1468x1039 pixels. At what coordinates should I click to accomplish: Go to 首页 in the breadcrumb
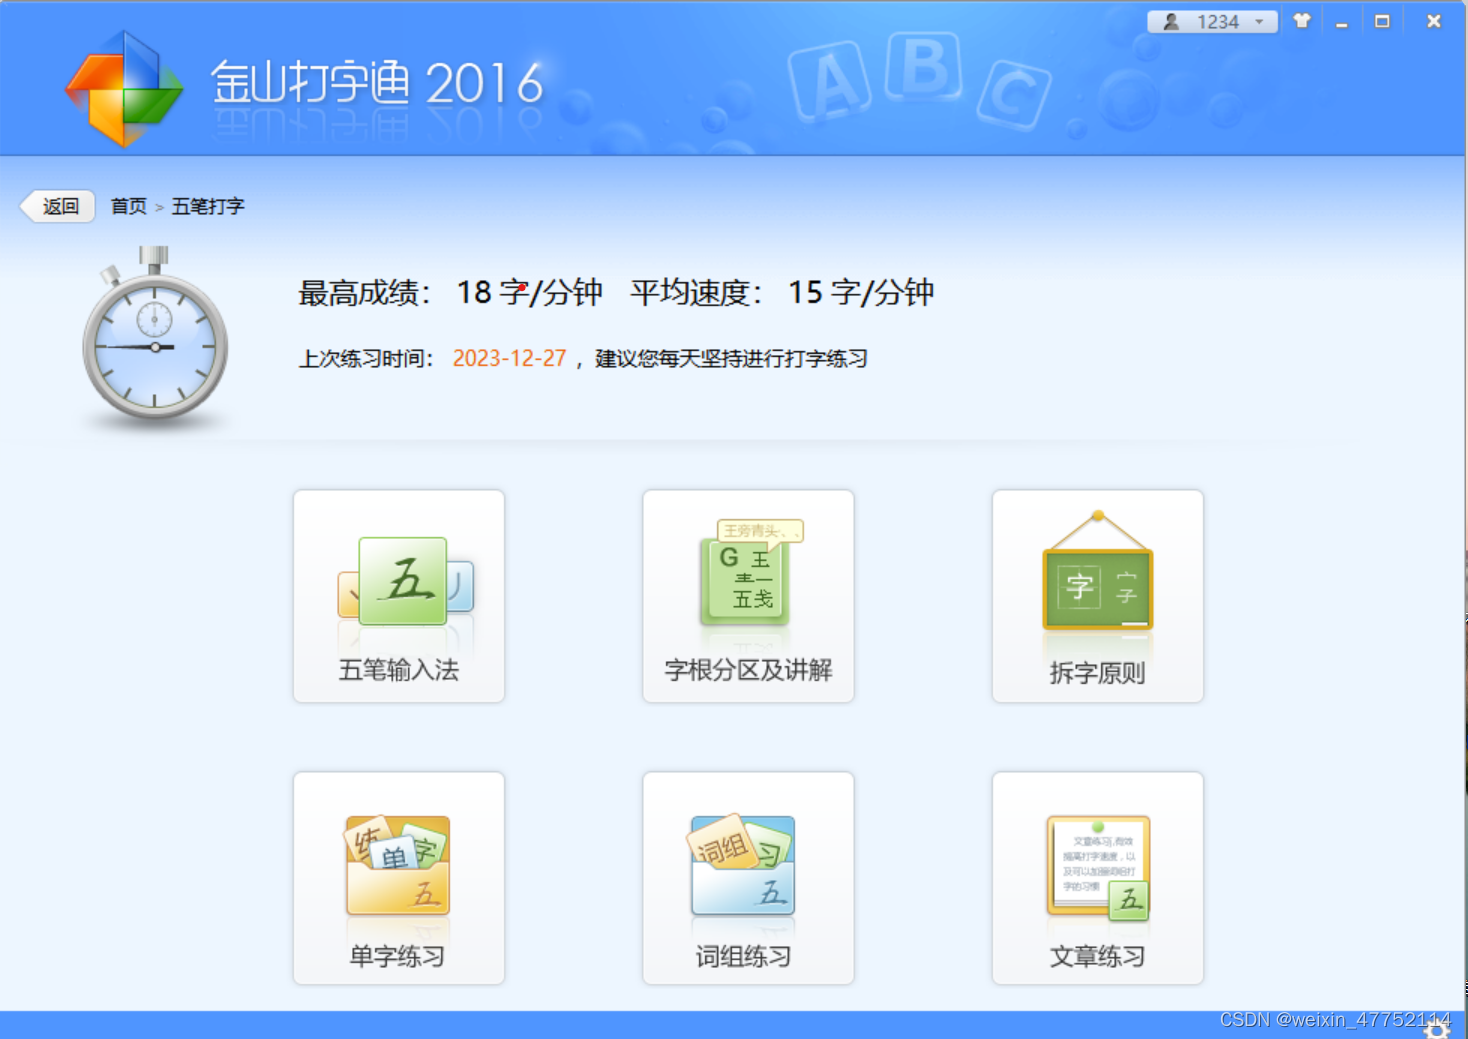tap(128, 206)
